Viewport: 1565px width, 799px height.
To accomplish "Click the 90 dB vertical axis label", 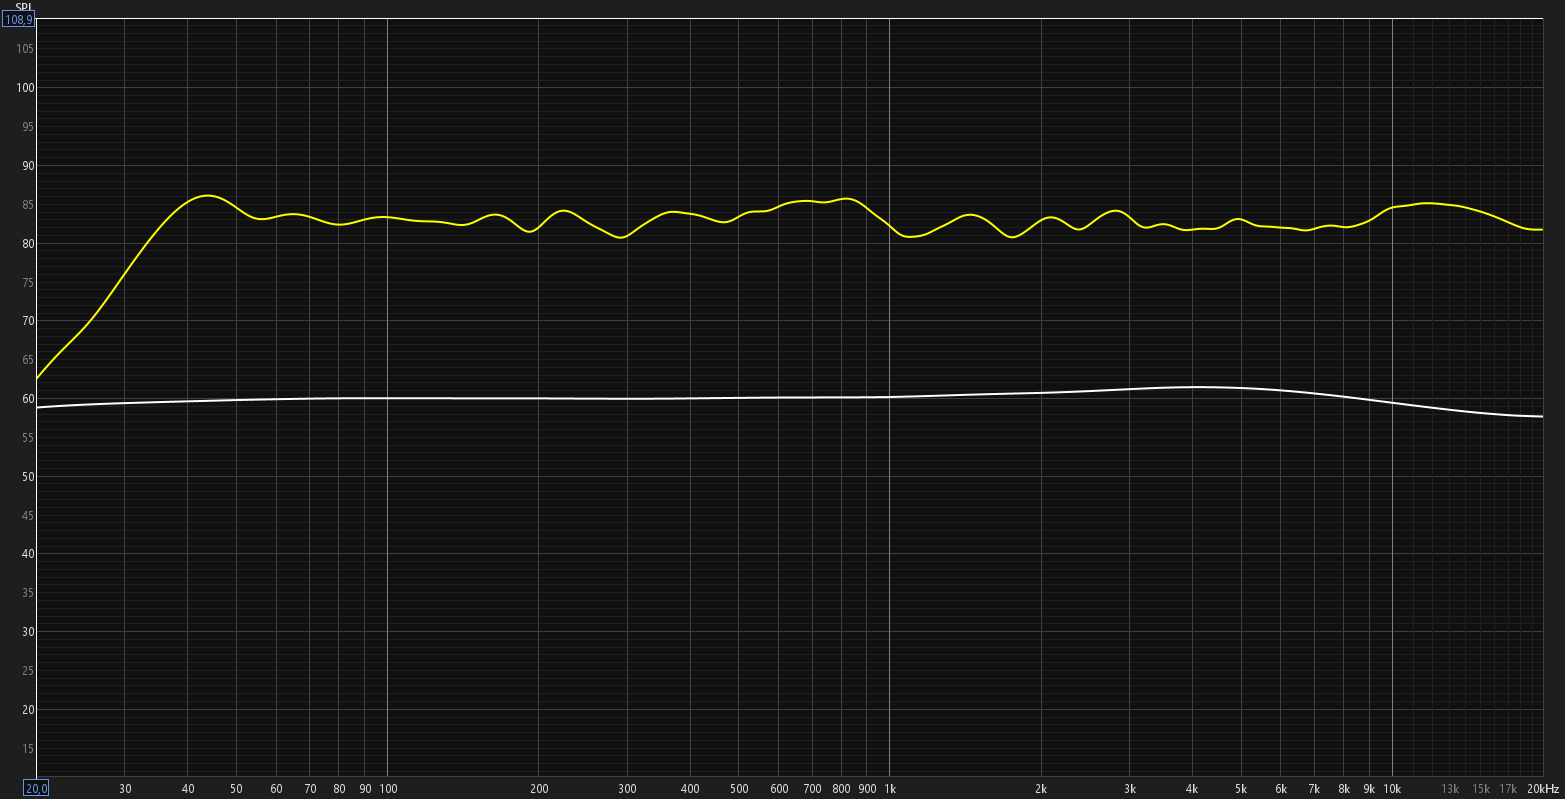I will pyautogui.click(x=28, y=166).
